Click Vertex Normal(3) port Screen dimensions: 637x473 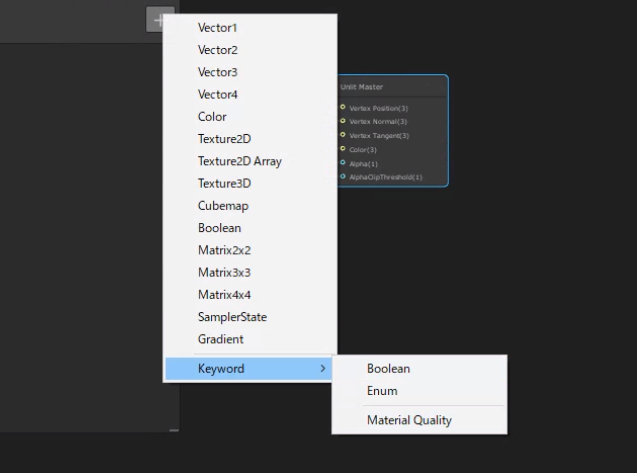343,121
